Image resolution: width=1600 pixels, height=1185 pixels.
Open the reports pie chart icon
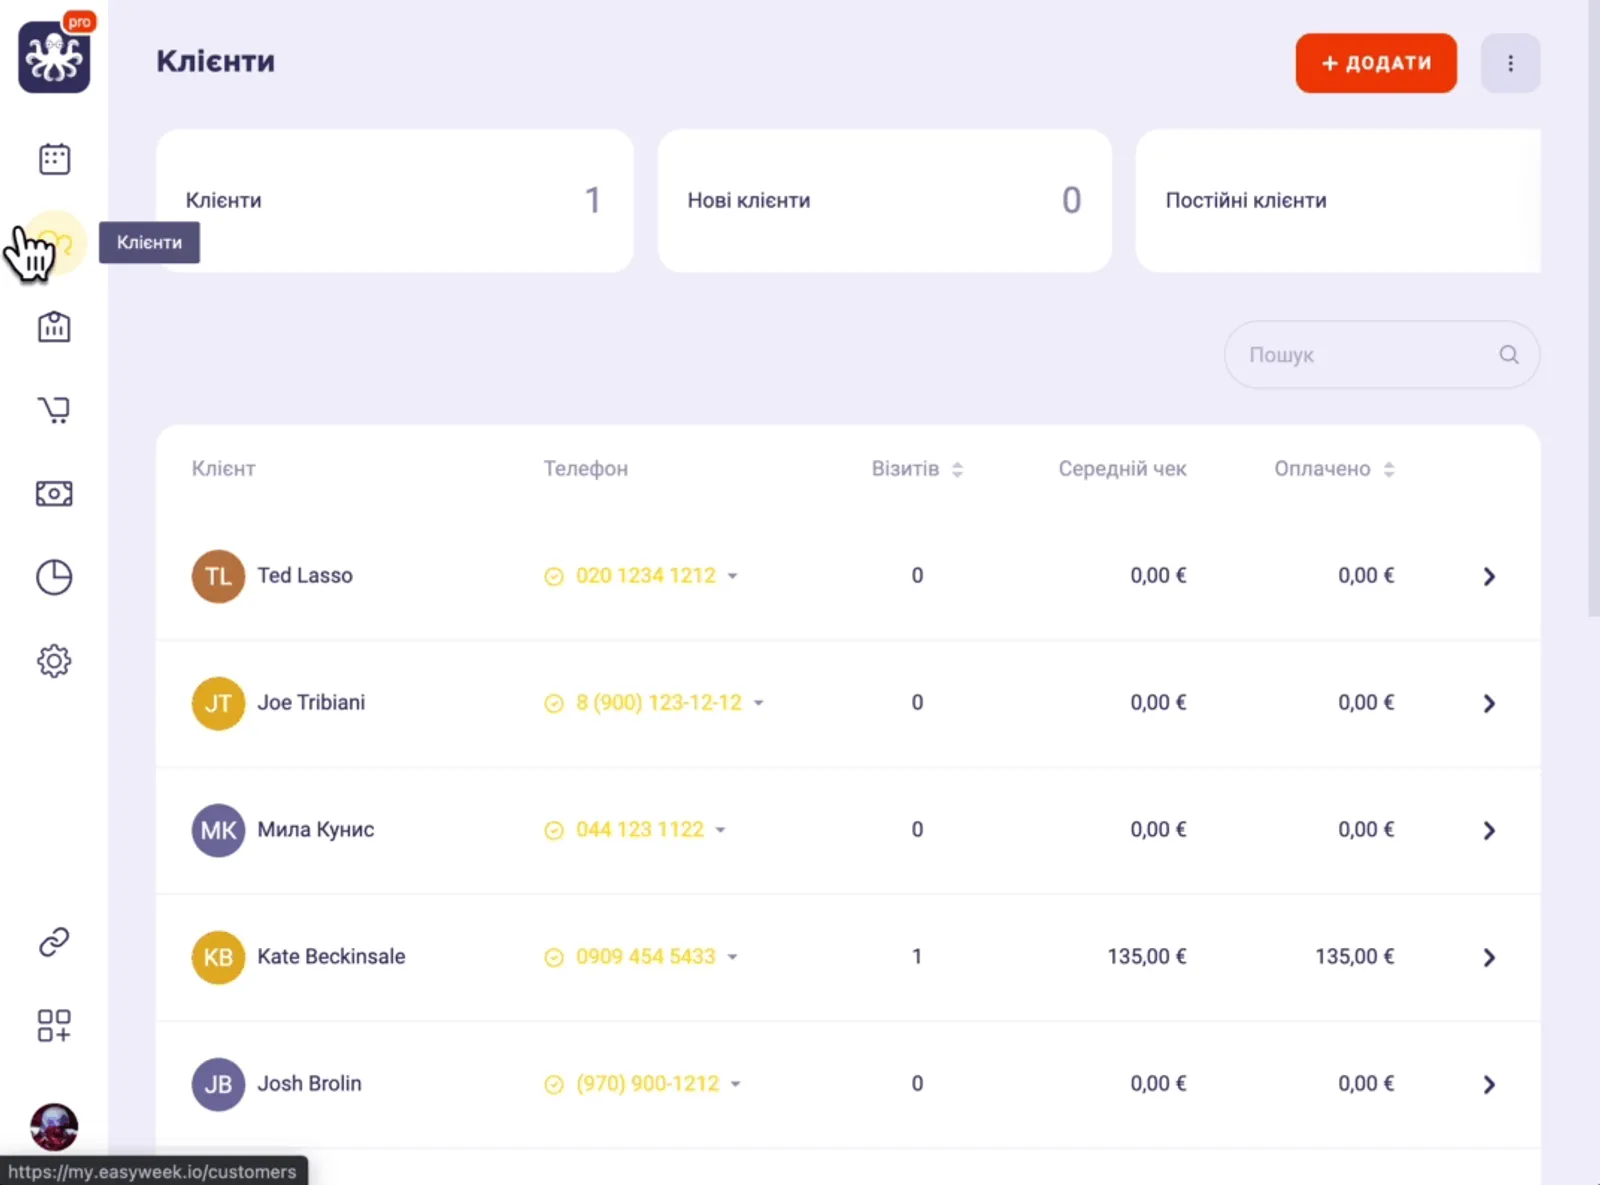[54, 577]
